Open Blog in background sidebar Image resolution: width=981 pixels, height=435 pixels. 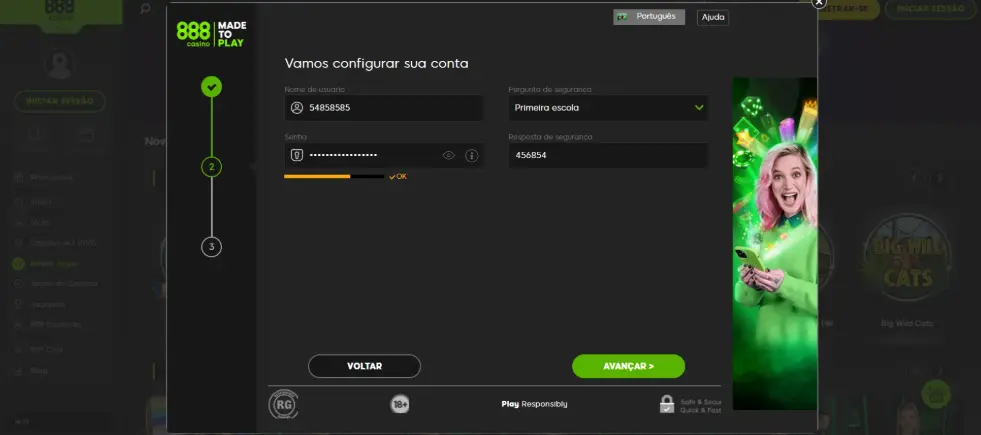[x=39, y=371]
